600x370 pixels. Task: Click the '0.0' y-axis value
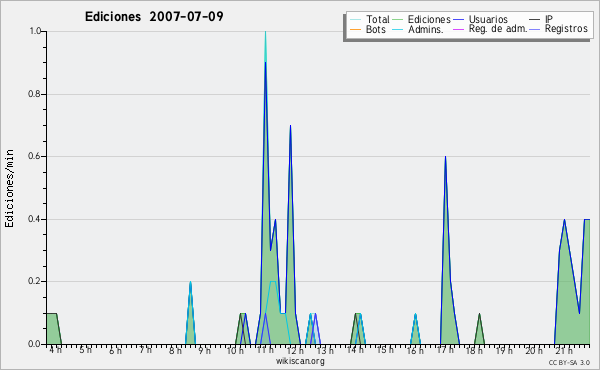point(35,344)
